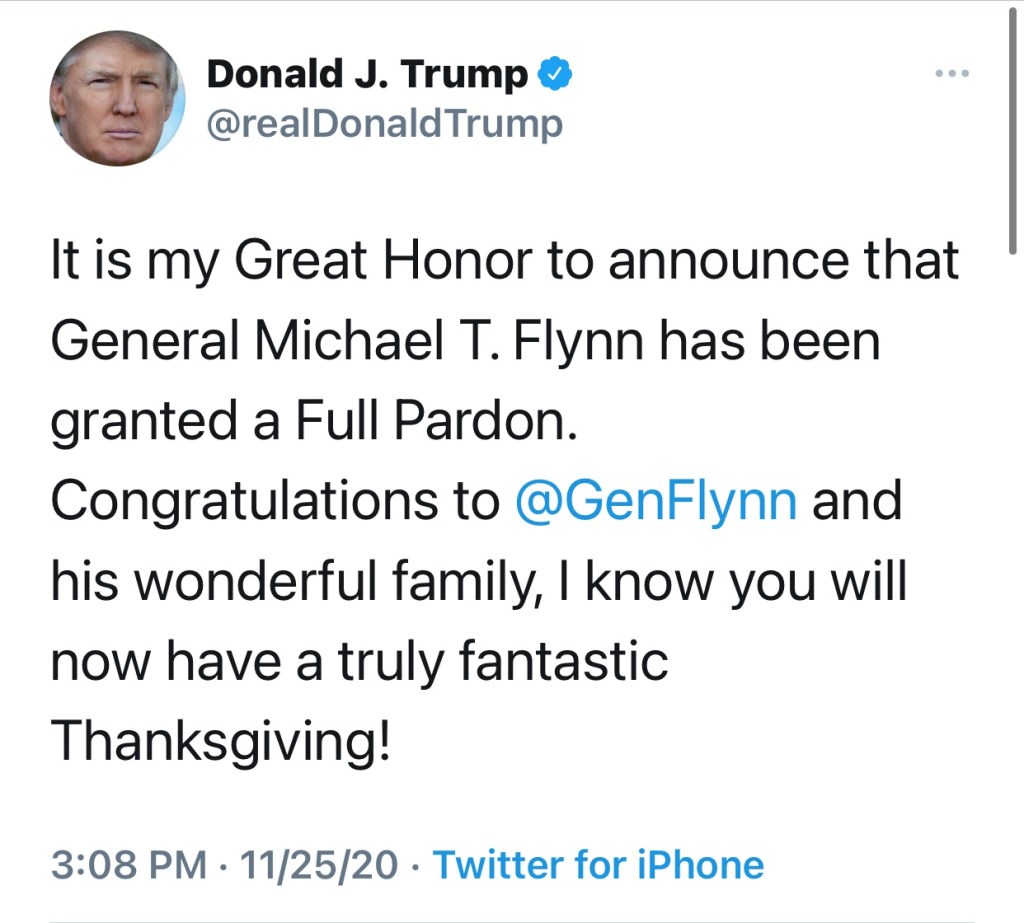Image resolution: width=1024 pixels, height=923 pixels.
Task: Tap the round profile photo avatar
Action: pos(118,98)
